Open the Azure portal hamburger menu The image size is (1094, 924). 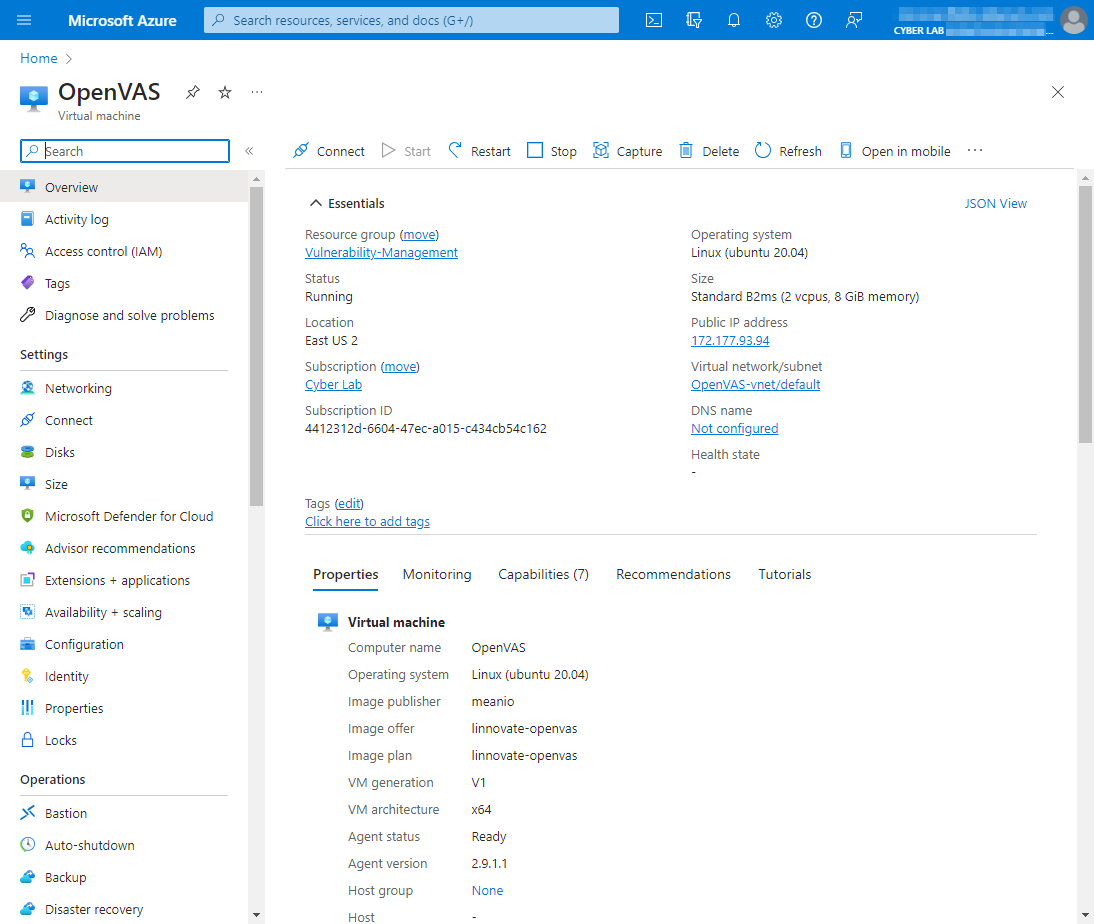coord(24,20)
